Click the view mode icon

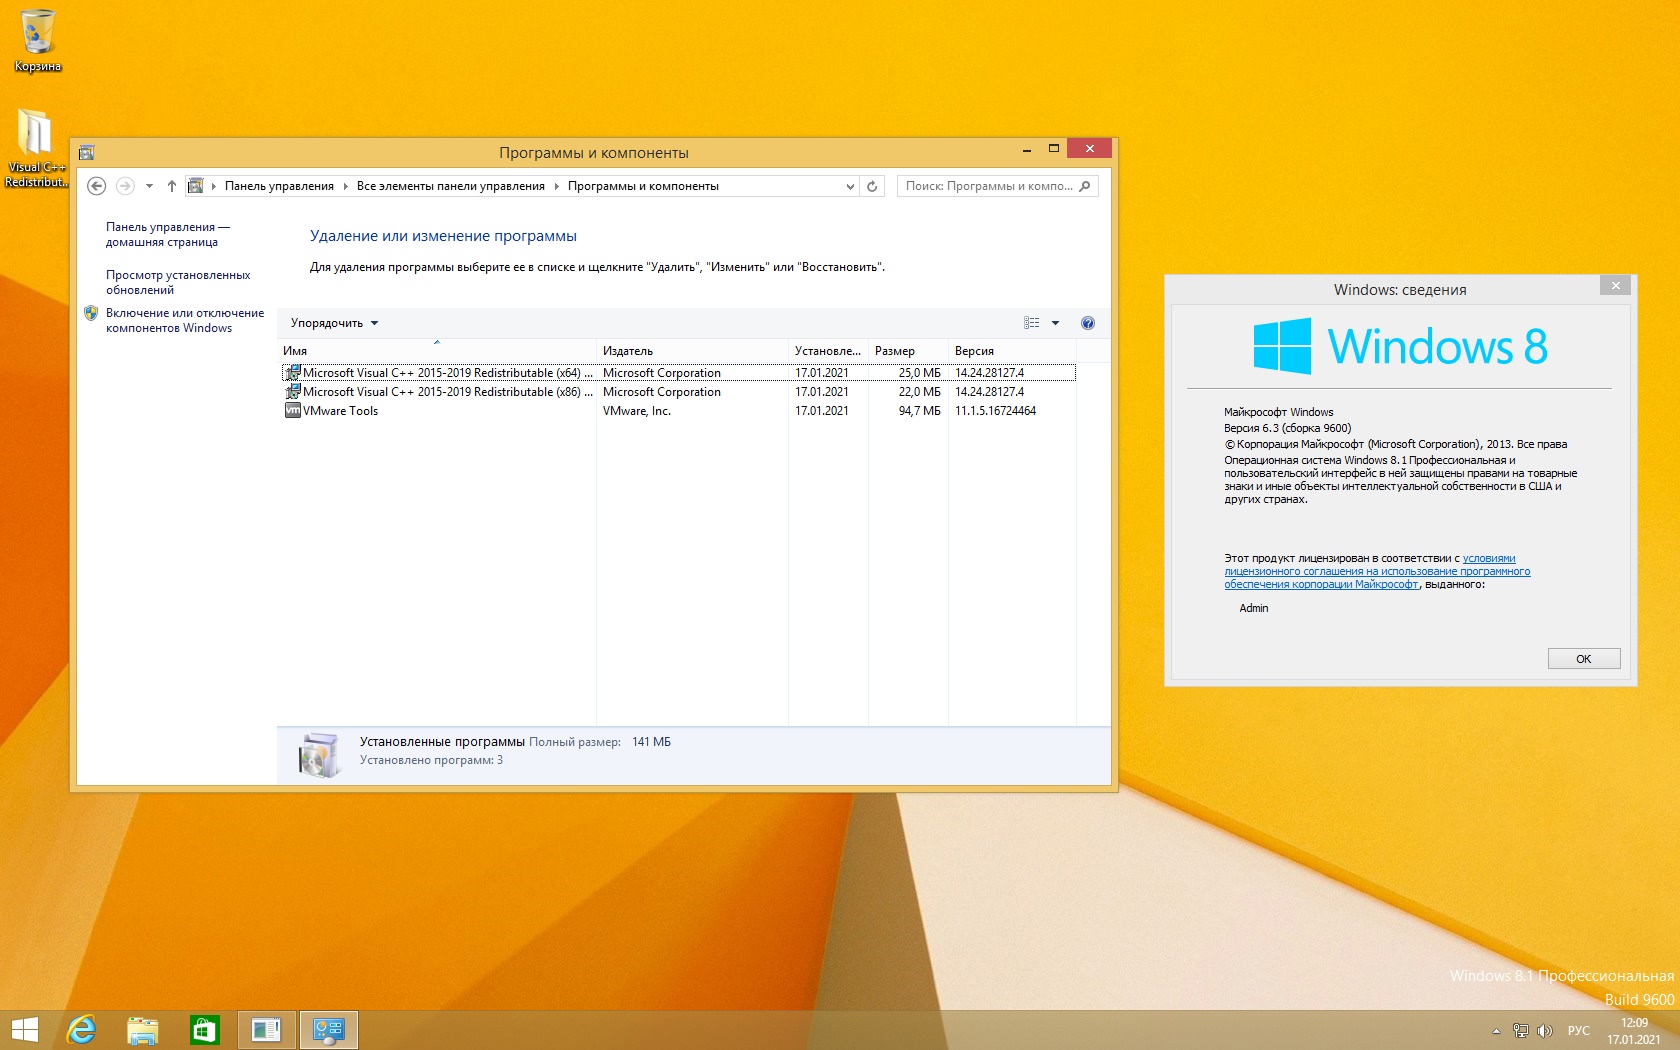1031,323
